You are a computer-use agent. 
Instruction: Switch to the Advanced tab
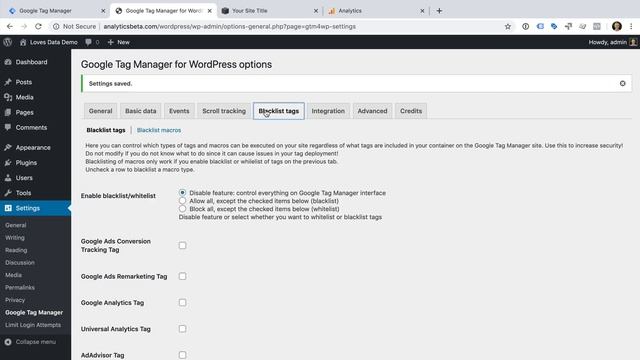pos(372,111)
